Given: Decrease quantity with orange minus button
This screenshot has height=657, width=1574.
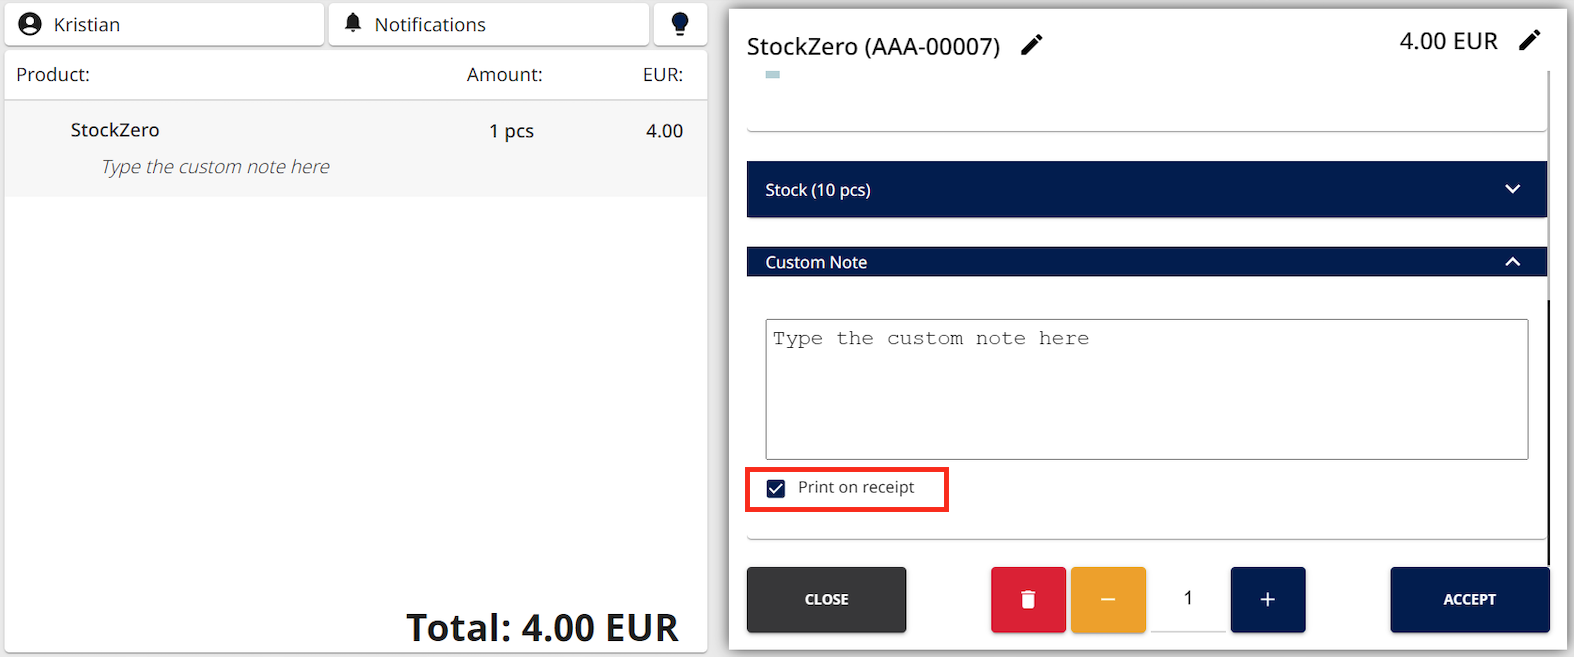Looking at the screenshot, I should [1108, 599].
